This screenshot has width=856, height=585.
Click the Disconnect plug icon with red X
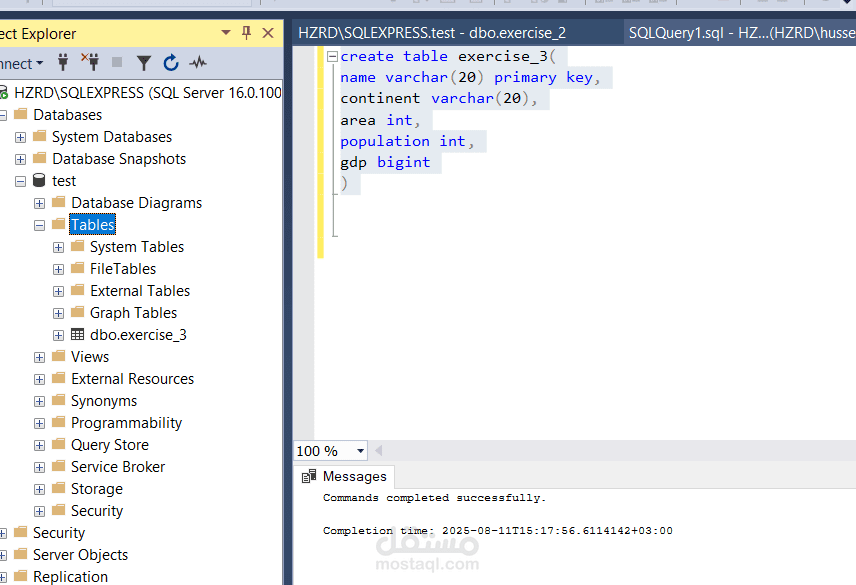click(x=90, y=62)
